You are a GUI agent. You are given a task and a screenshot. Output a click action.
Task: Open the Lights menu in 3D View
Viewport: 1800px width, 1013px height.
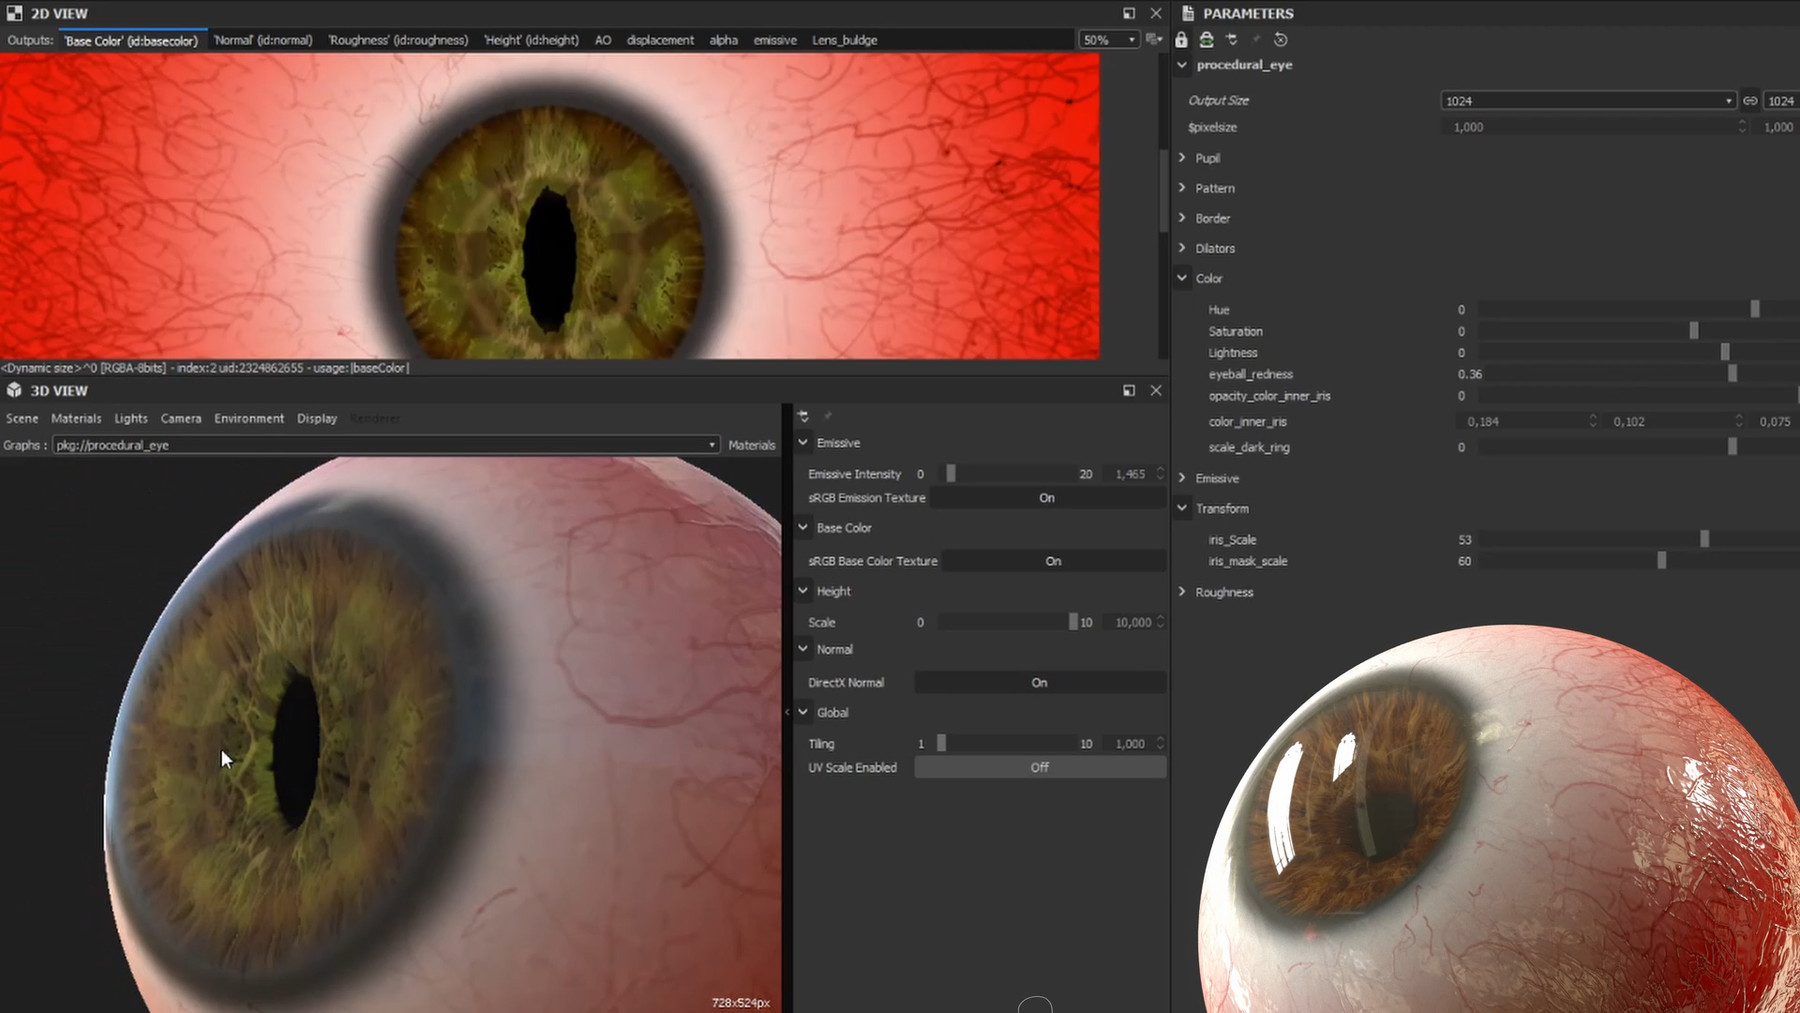131,418
